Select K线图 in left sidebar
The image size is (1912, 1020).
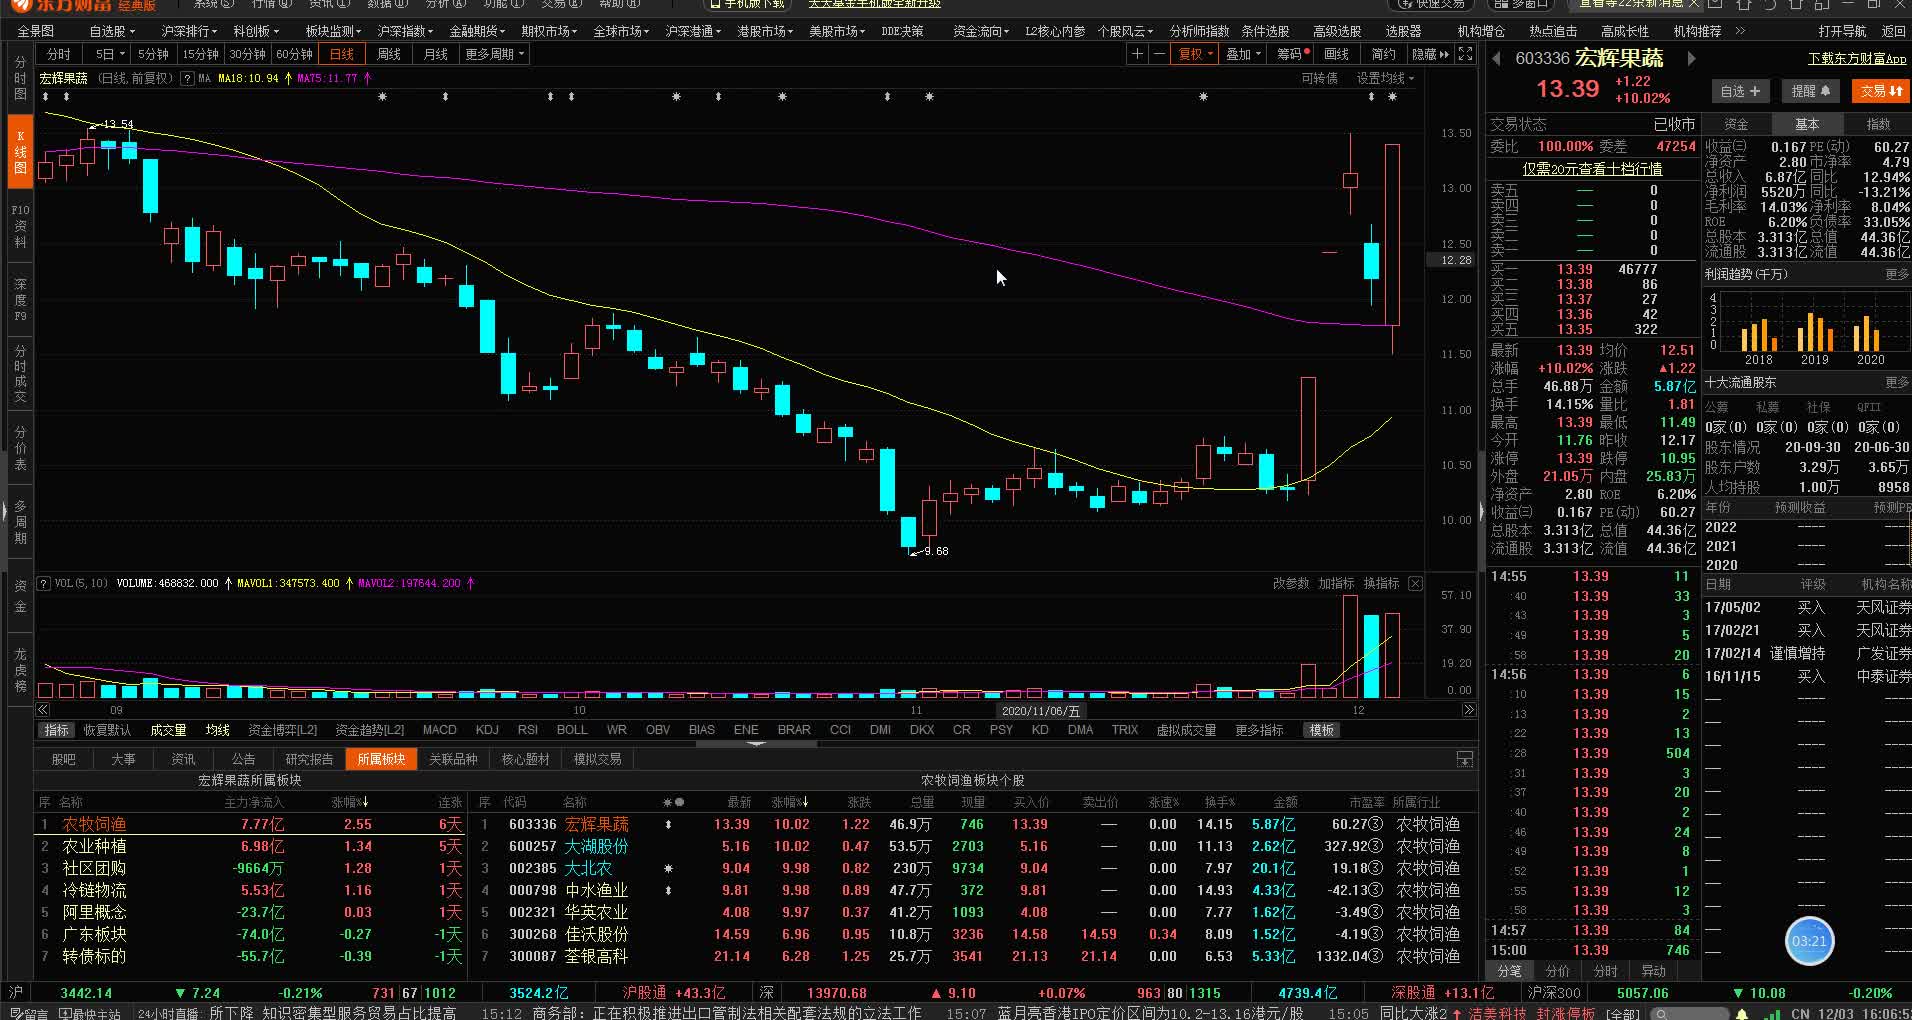point(20,152)
